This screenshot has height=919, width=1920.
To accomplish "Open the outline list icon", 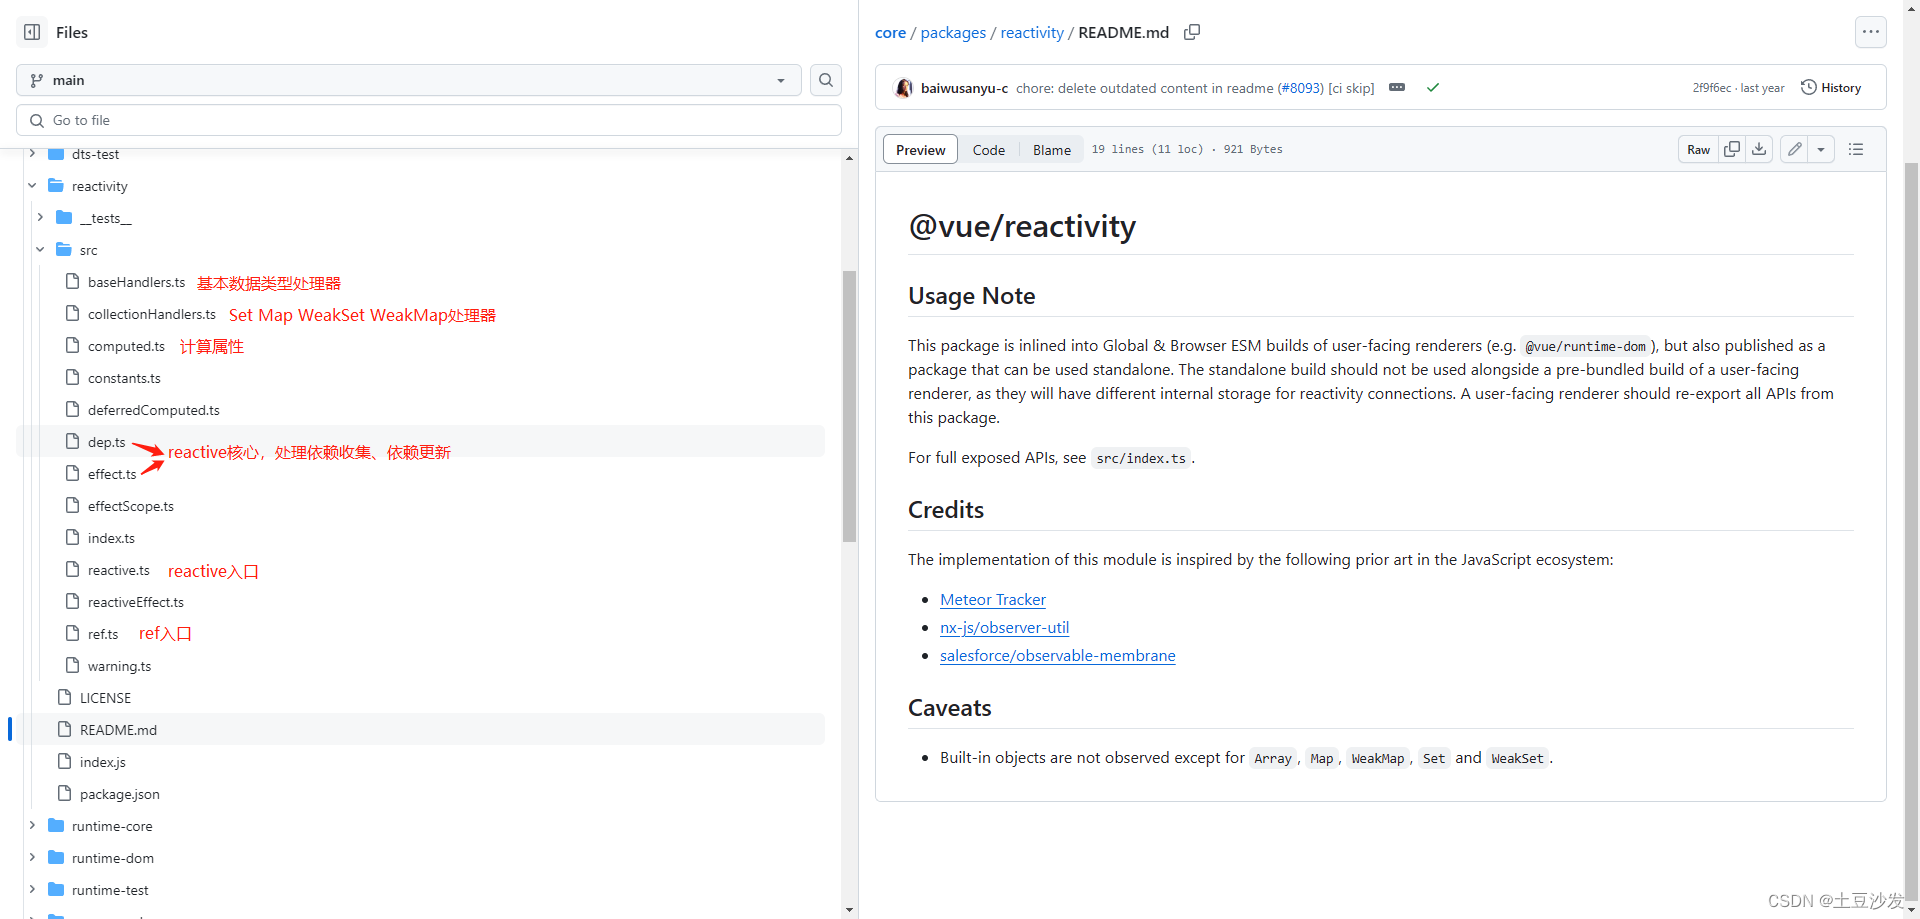I will click(x=1856, y=149).
